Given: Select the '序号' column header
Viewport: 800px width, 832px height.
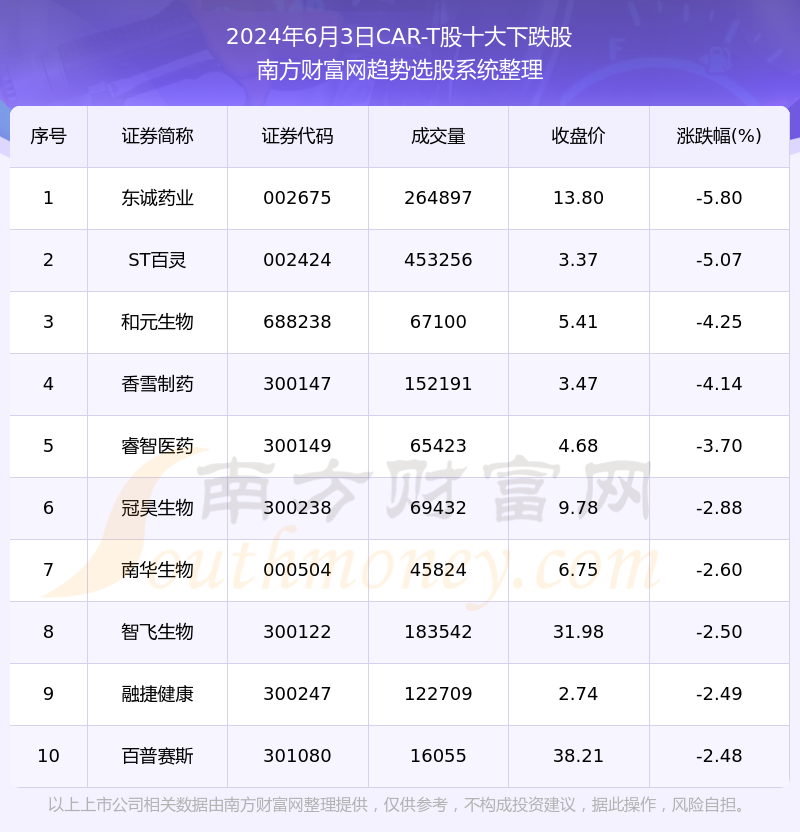Looking at the screenshot, I should pos(48,136).
